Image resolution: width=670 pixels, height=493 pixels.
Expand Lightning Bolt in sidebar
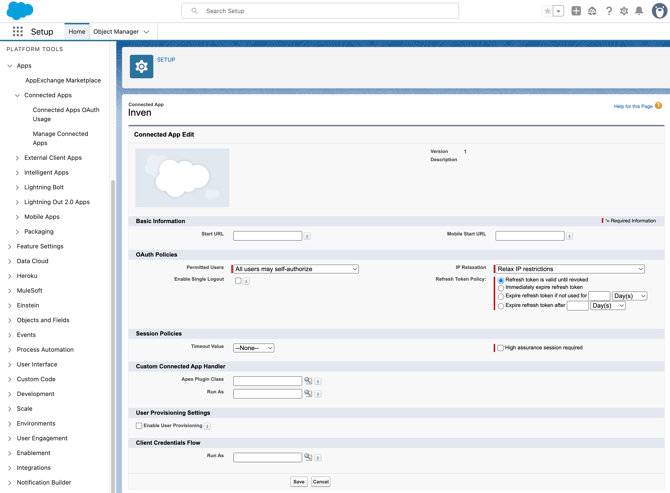point(18,188)
